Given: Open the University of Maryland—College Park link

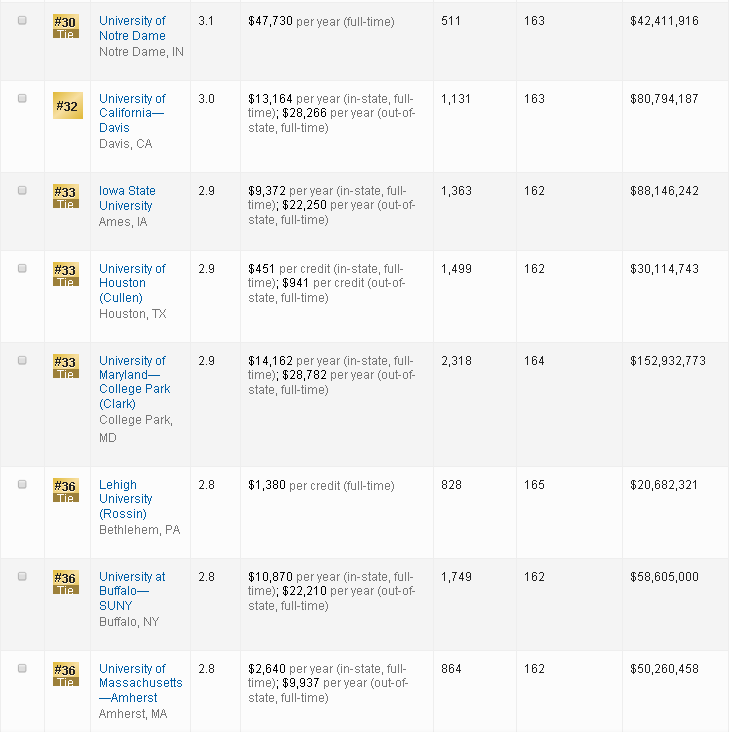Looking at the screenshot, I should pos(134,382).
